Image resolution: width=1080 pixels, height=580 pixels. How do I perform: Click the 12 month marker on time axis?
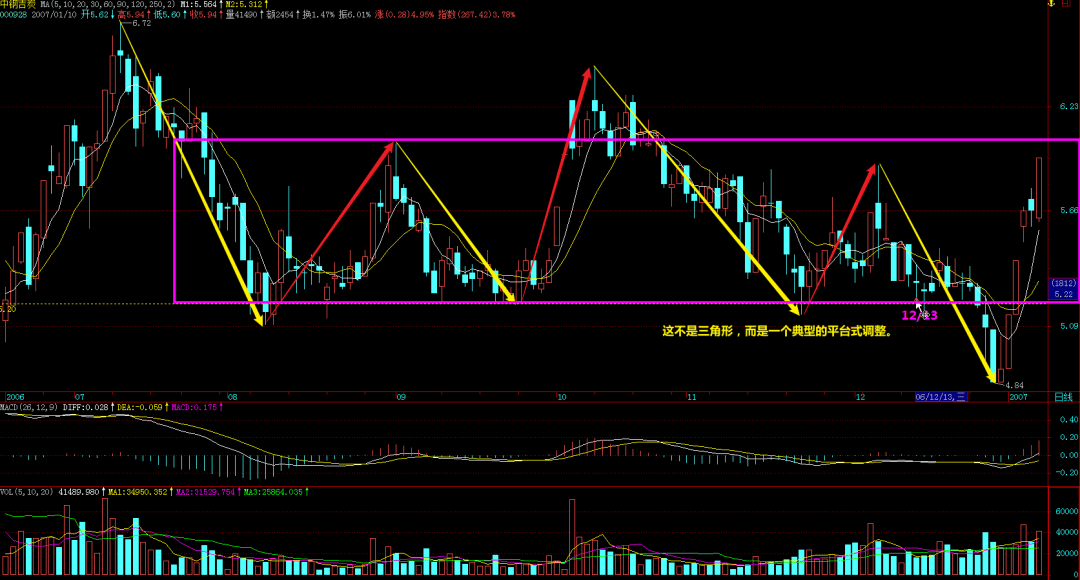[860, 397]
